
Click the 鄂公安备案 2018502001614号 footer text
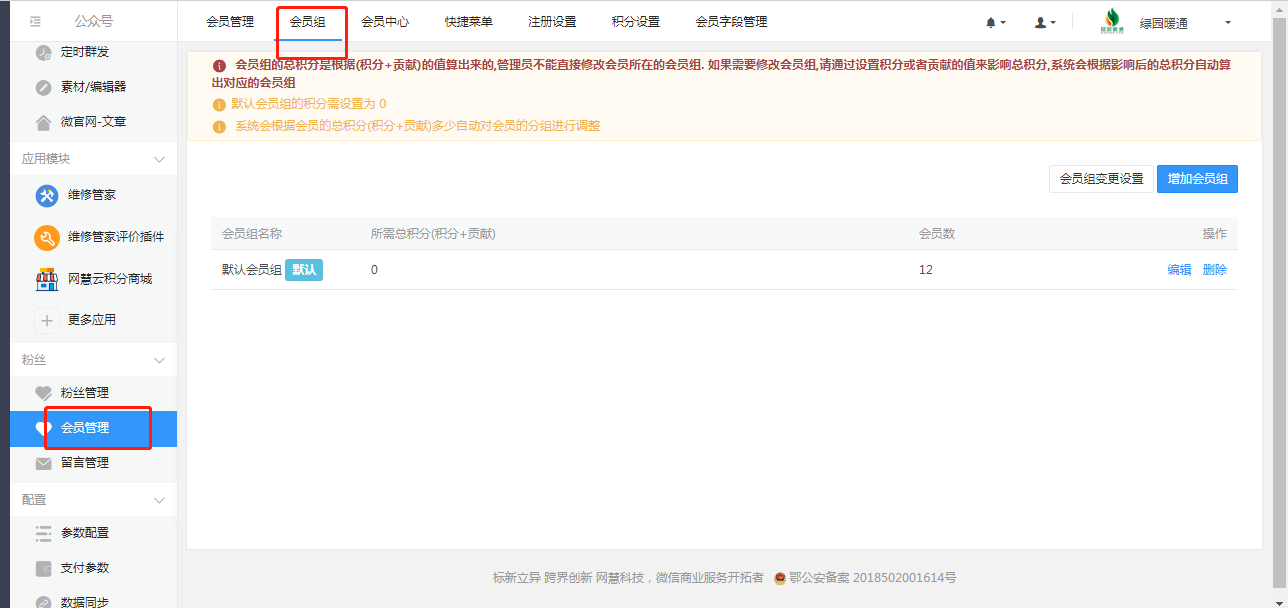[x=873, y=578]
